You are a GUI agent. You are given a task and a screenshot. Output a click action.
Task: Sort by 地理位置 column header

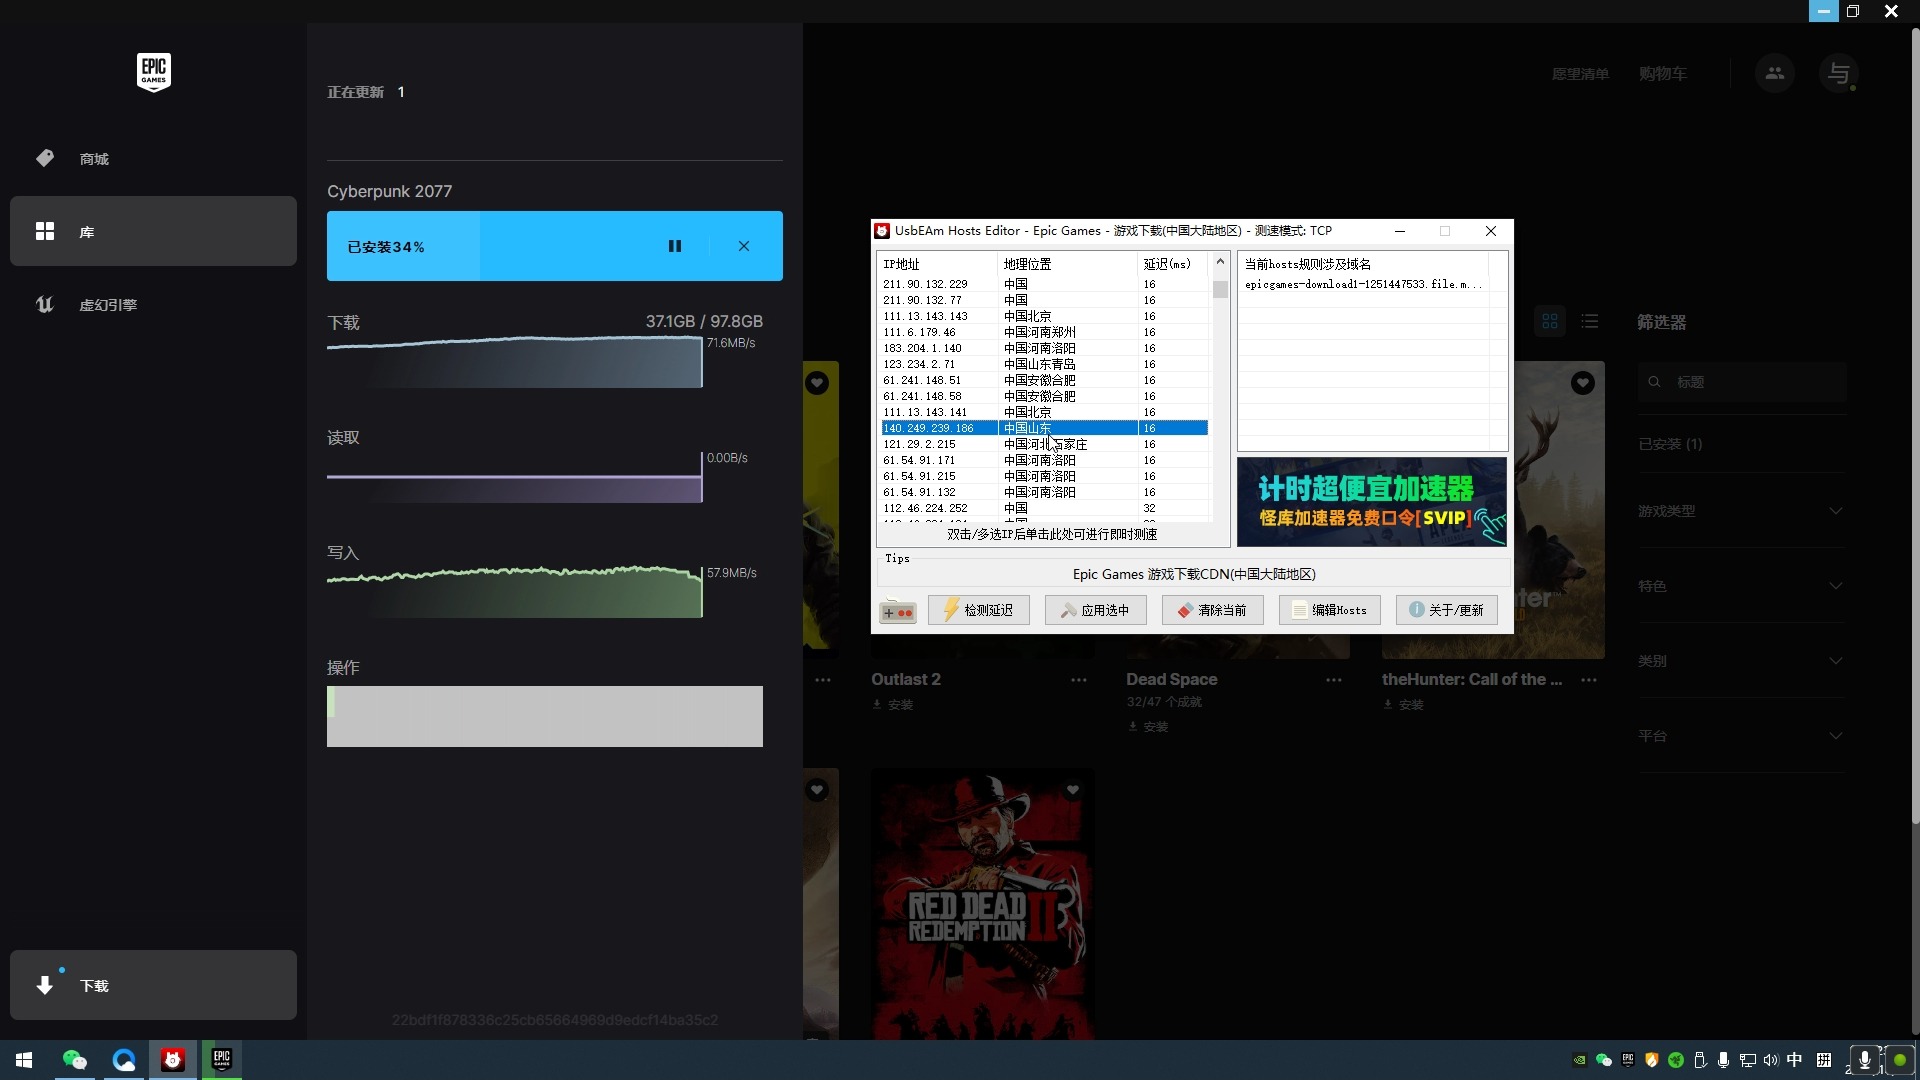[x=1068, y=264]
